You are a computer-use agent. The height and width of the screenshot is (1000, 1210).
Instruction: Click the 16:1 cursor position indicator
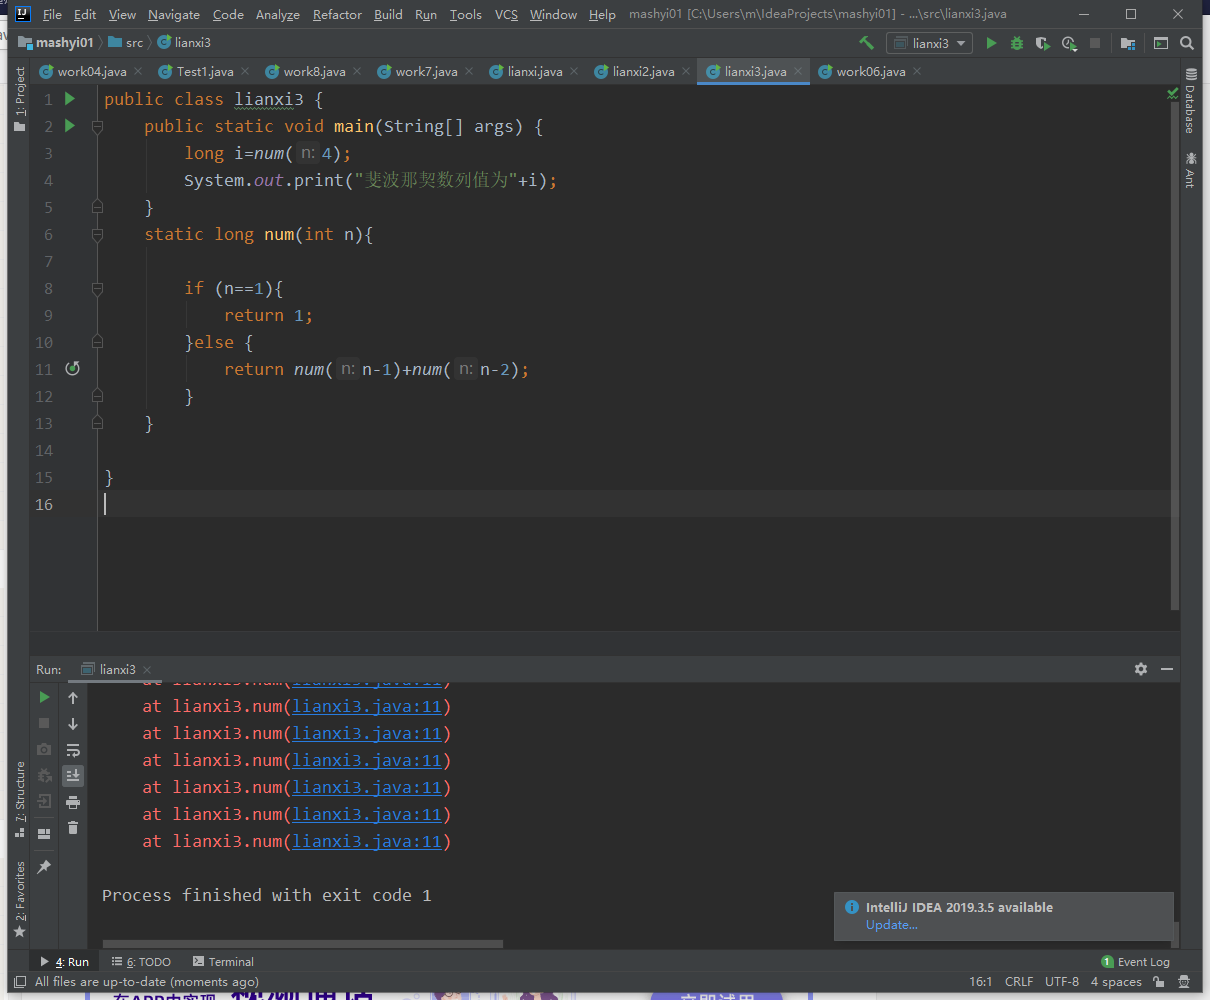[980, 982]
